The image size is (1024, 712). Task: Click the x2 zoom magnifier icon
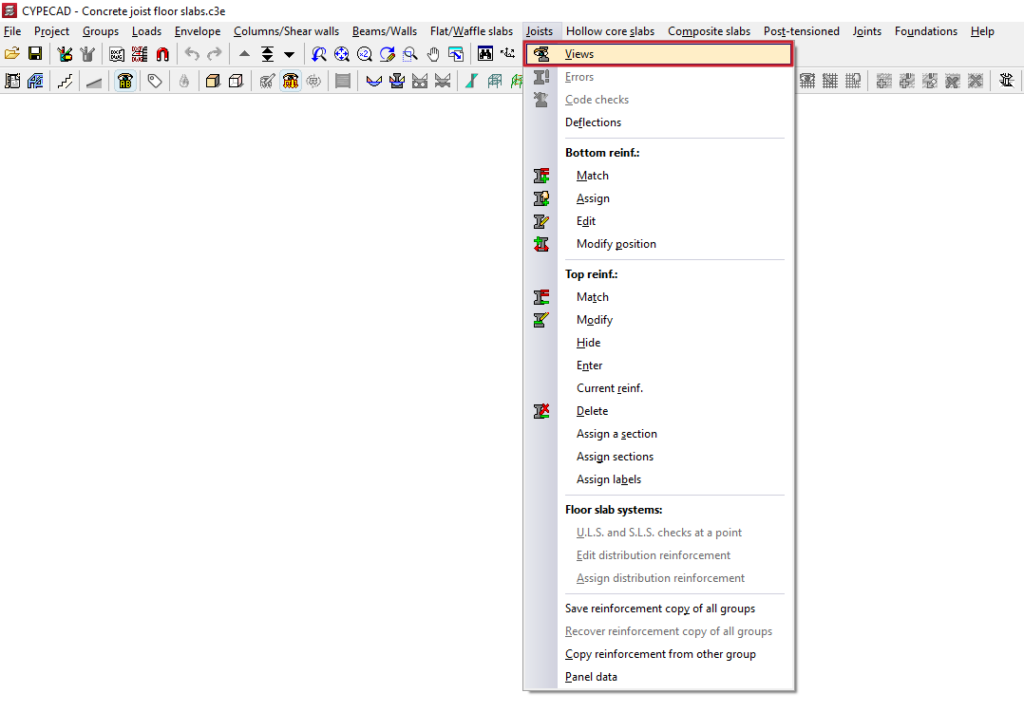(364, 54)
